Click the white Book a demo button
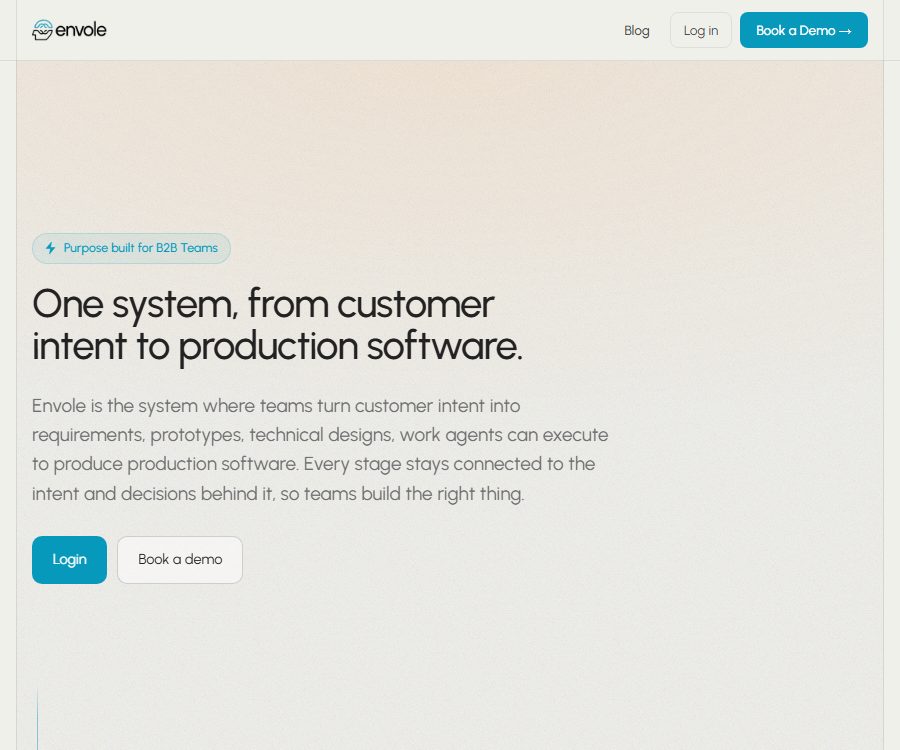Screen dimensions: 900x750 pyautogui.click(x=180, y=559)
